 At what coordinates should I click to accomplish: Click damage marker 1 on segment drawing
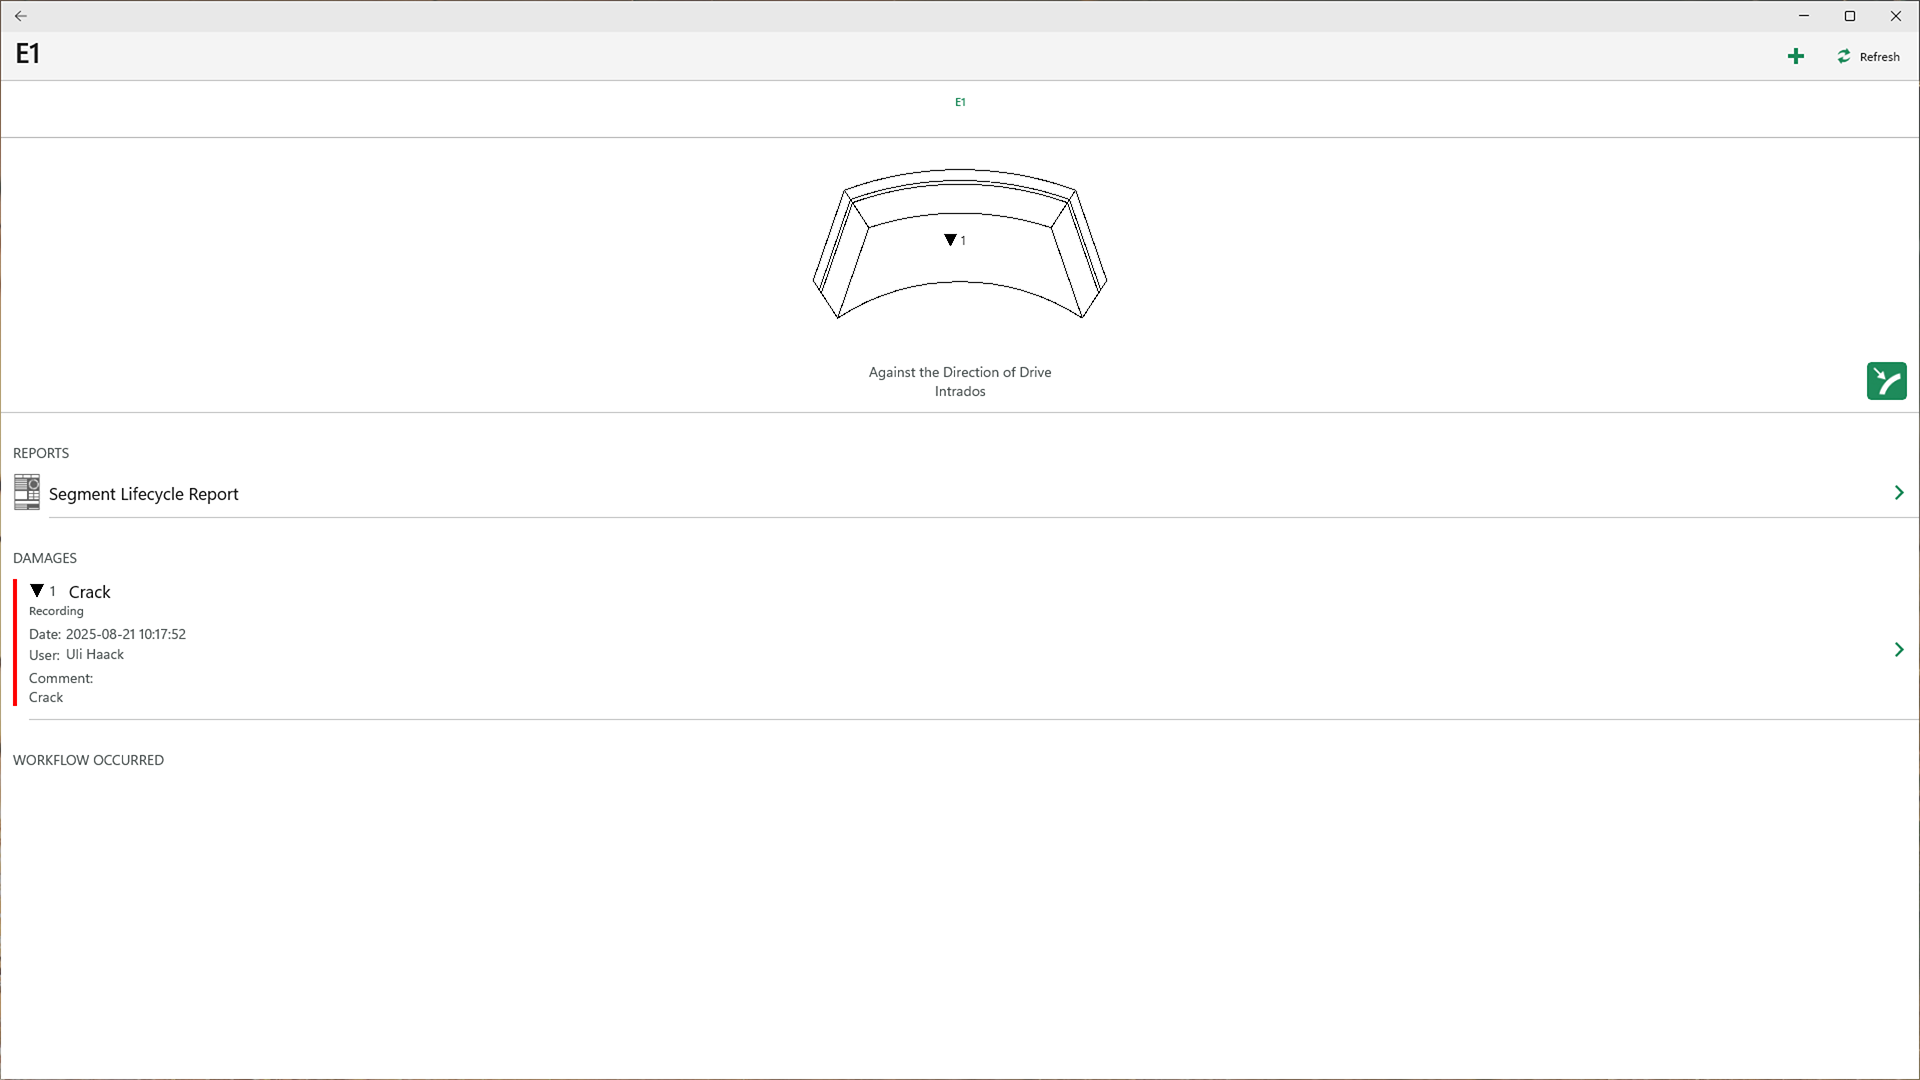(x=955, y=240)
